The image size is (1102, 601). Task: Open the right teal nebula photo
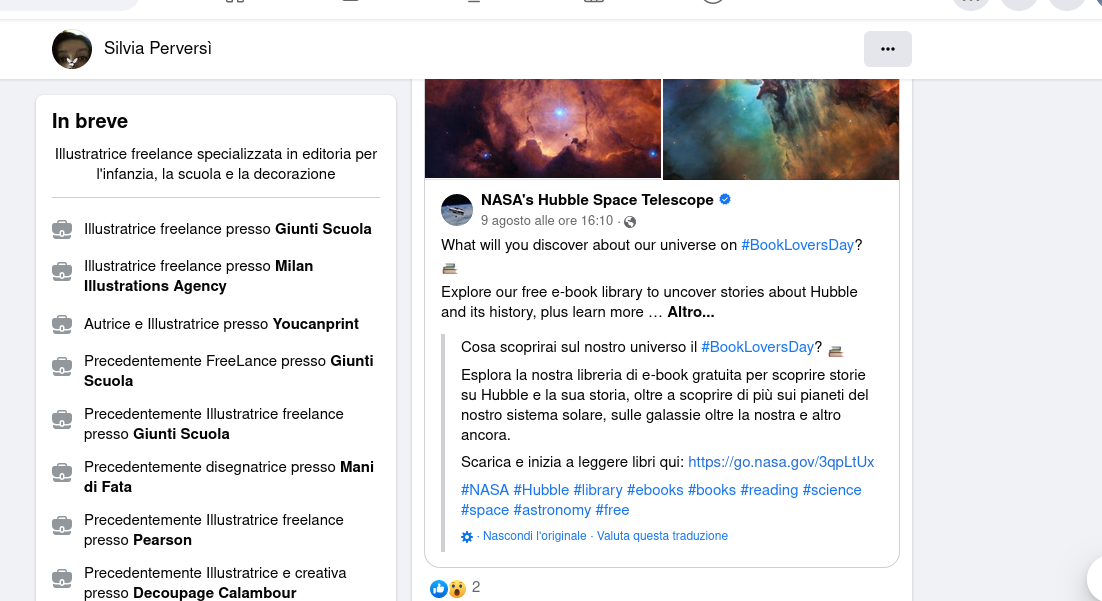780,128
